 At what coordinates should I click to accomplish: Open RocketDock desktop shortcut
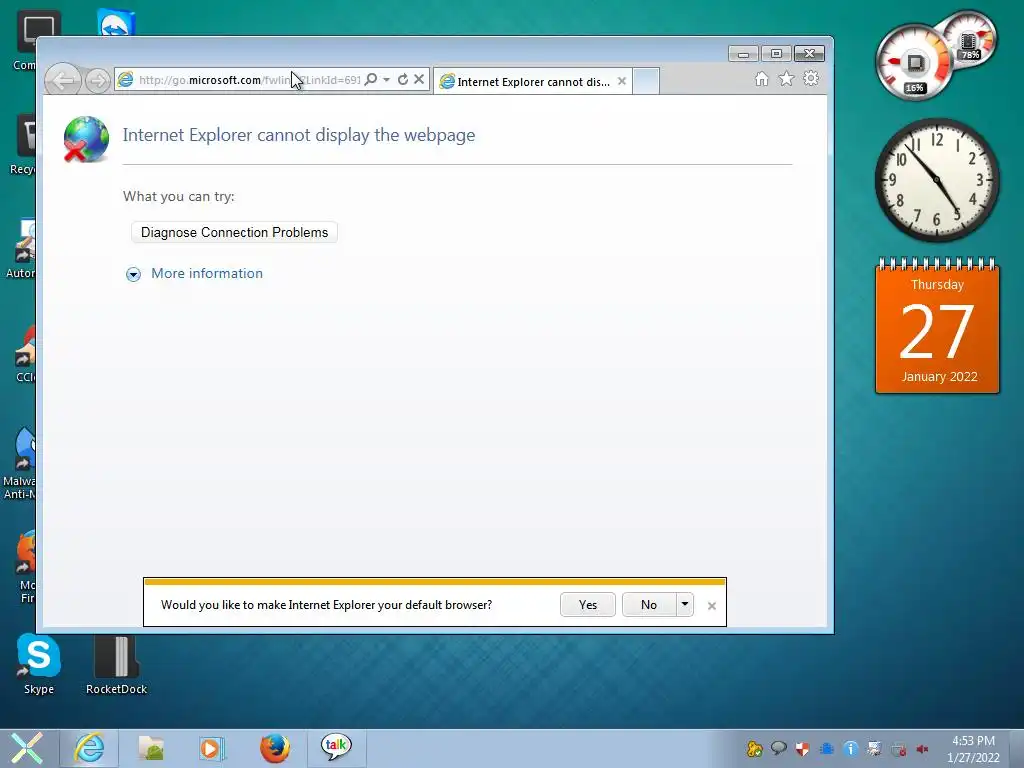[x=116, y=664]
